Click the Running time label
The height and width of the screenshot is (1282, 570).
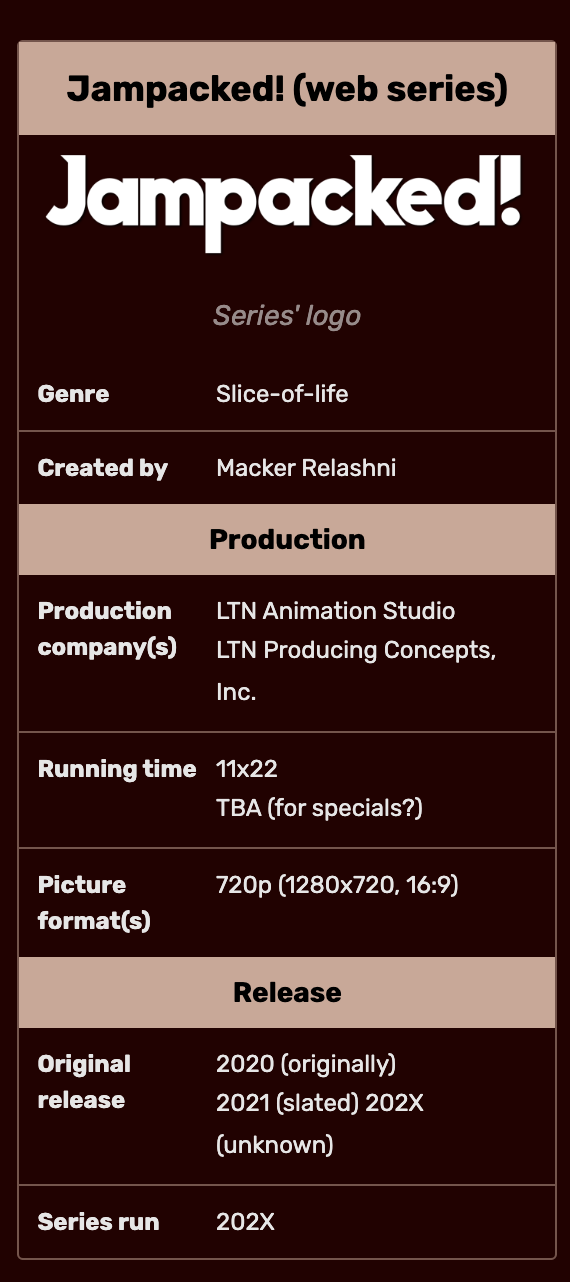tap(116, 769)
